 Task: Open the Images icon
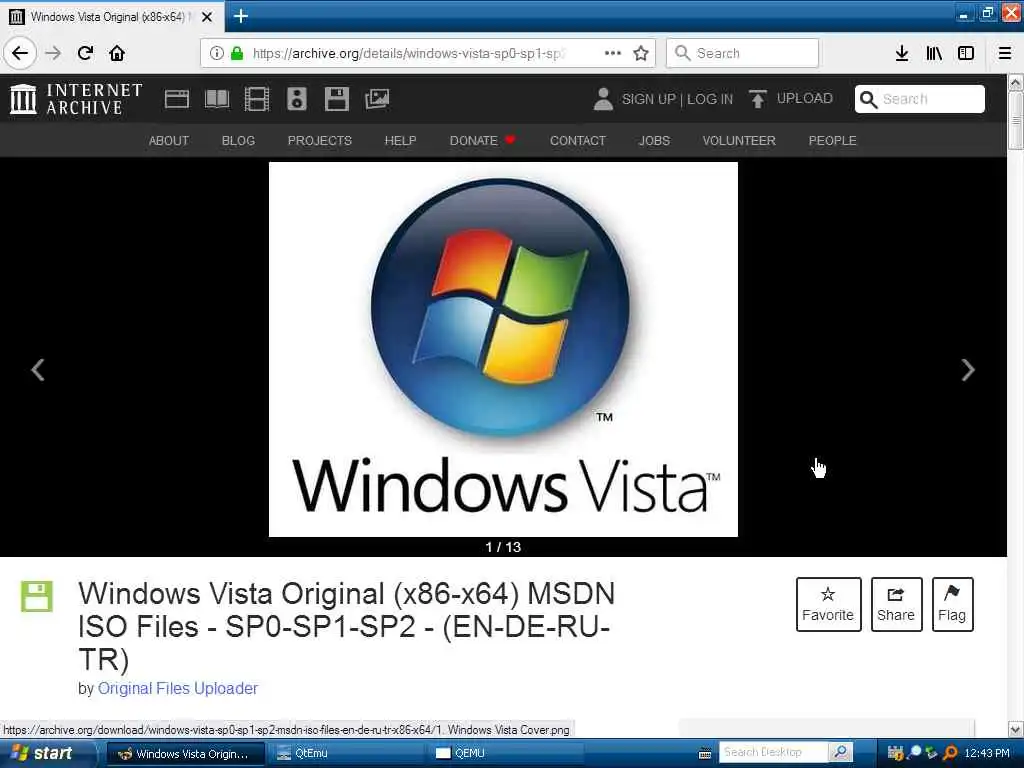tap(377, 99)
